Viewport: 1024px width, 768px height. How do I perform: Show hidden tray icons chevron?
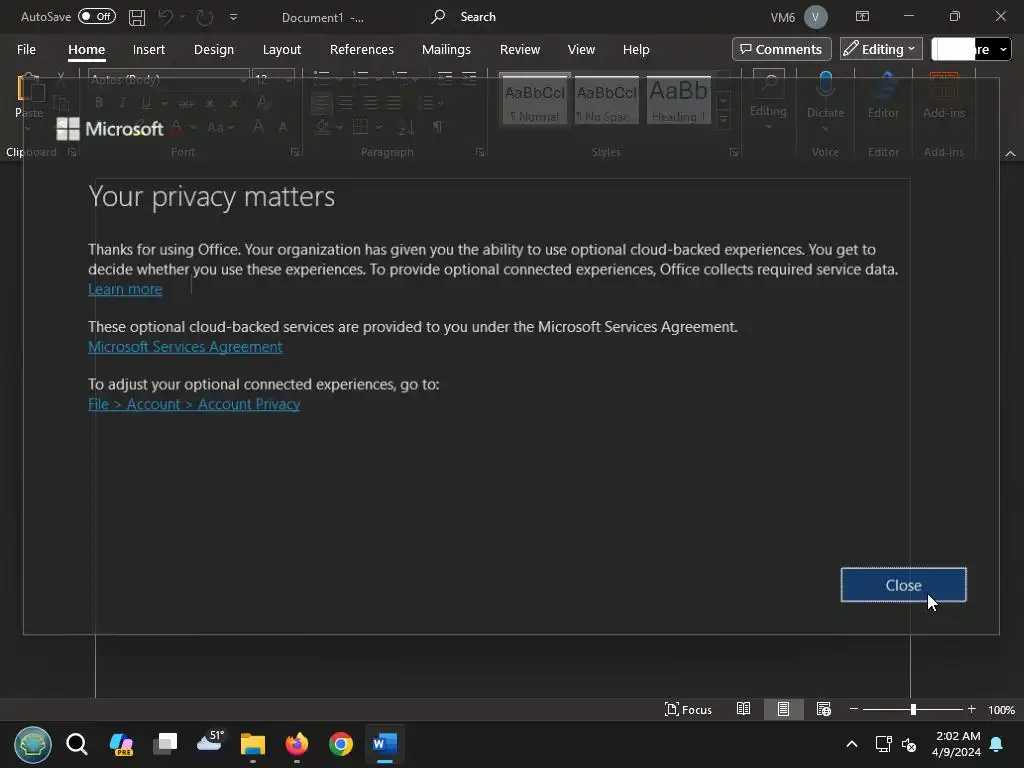(x=852, y=744)
